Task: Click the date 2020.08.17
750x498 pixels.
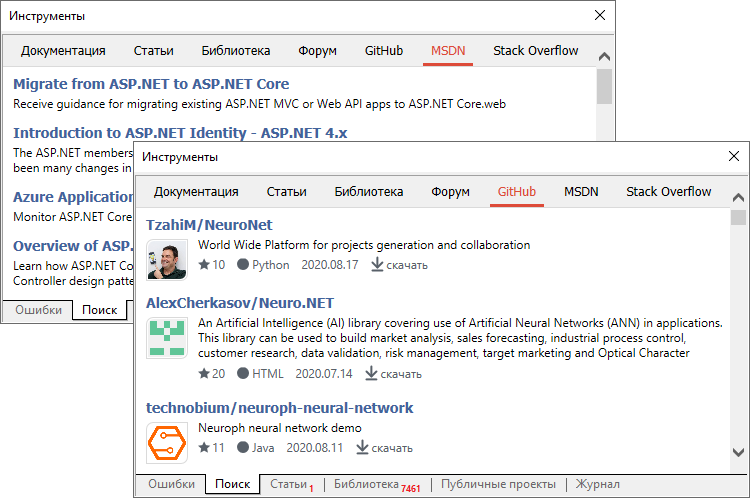Action: coord(330,265)
